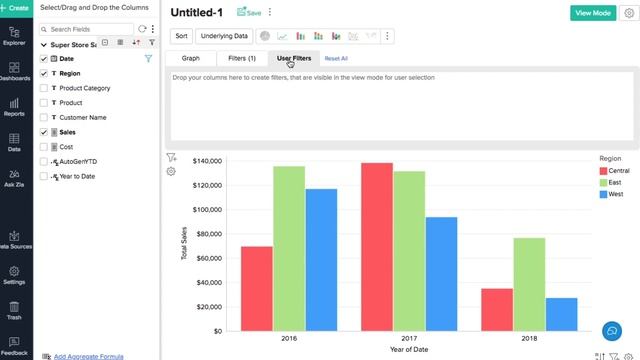Open the Data sidebar section
This screenshot has width=640, height=360.
(14, 142)
